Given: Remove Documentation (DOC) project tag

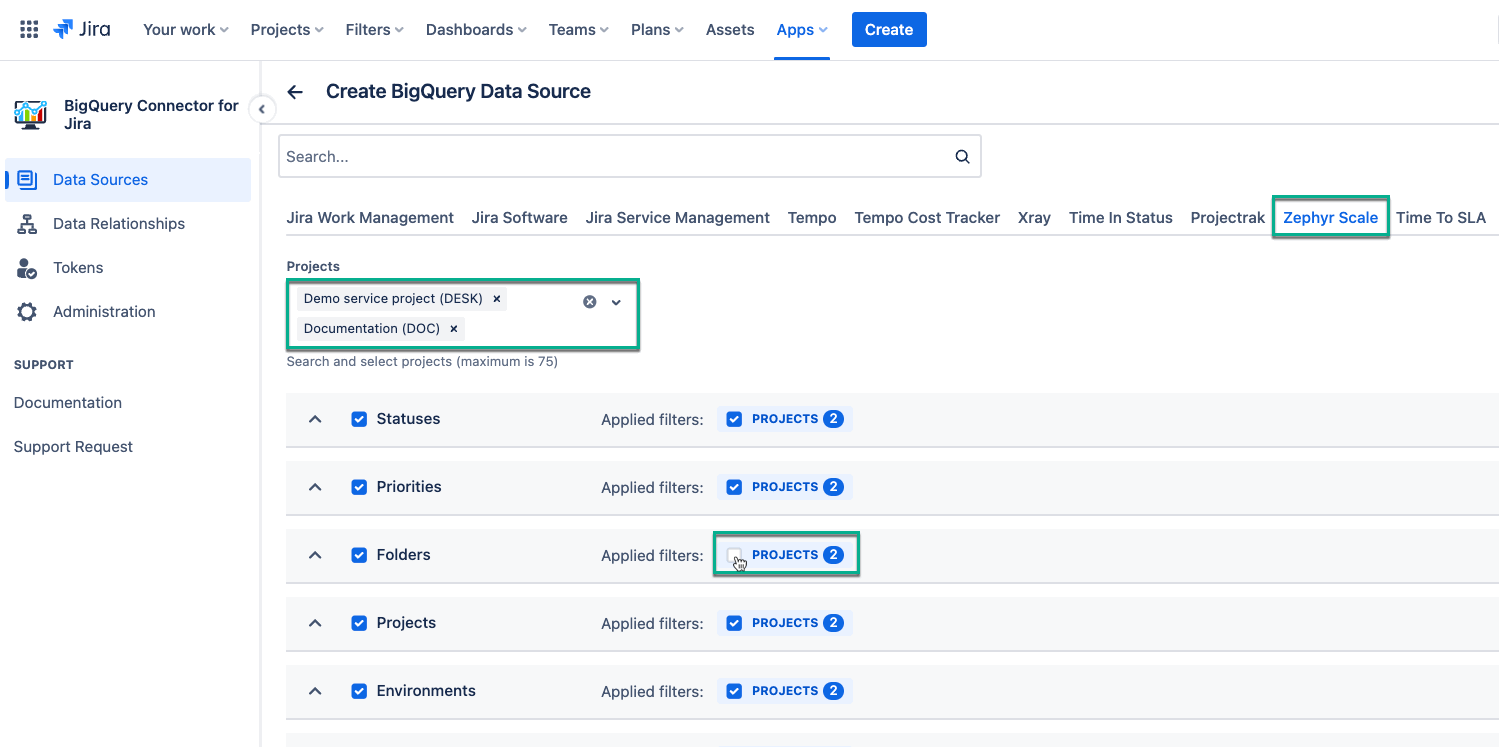Looking at the screenshot, I should 453,329.
